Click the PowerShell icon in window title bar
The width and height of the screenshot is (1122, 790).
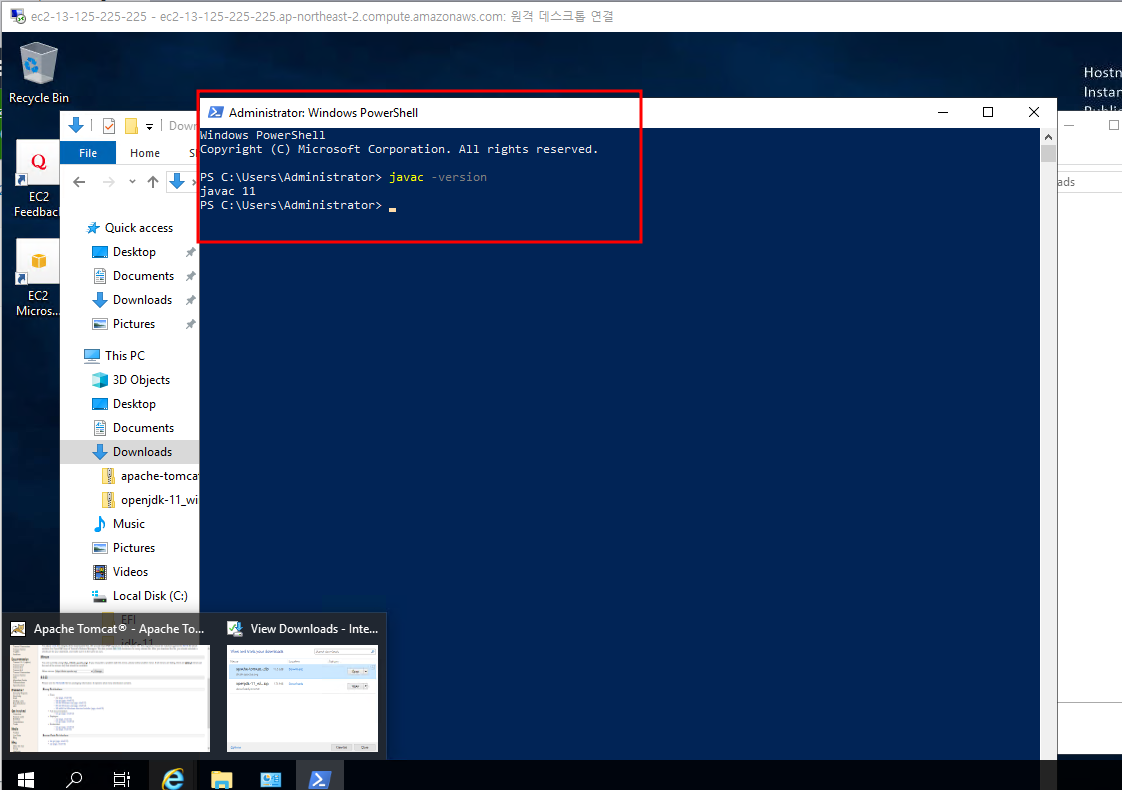215,112
